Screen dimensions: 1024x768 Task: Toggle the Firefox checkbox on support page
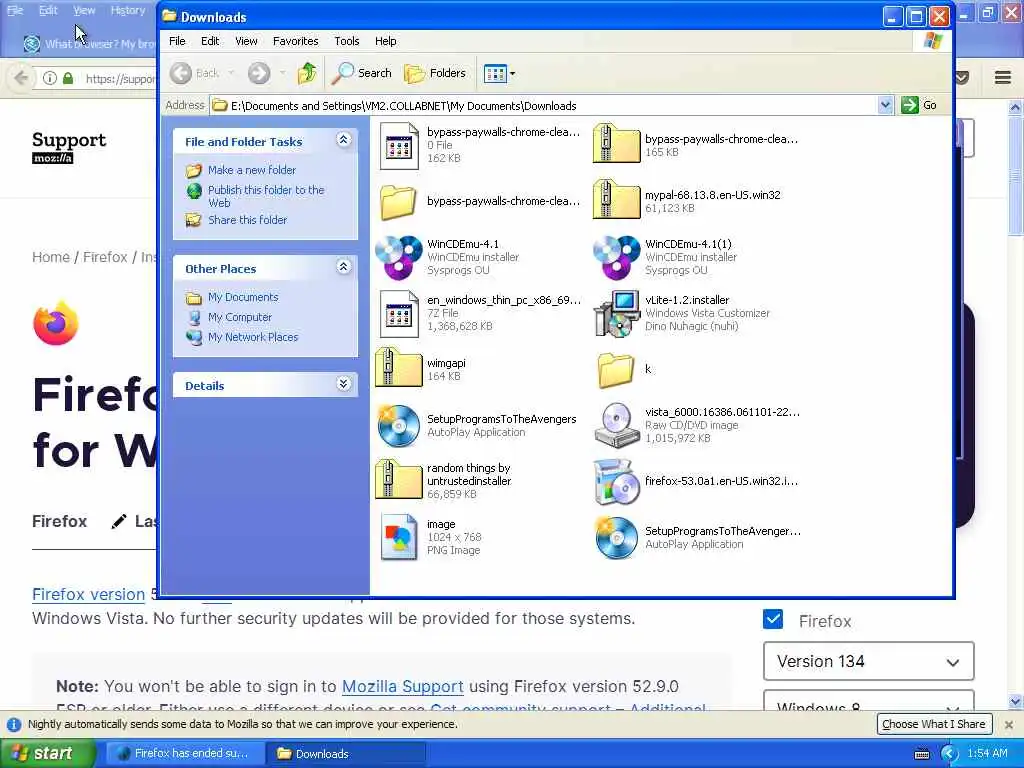(x=773, y=619)
